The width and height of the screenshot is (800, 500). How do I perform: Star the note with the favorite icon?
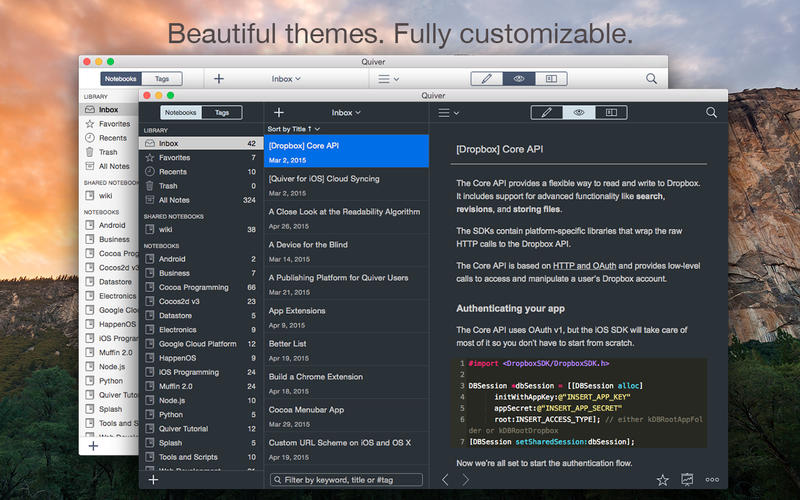click(662, 480)
